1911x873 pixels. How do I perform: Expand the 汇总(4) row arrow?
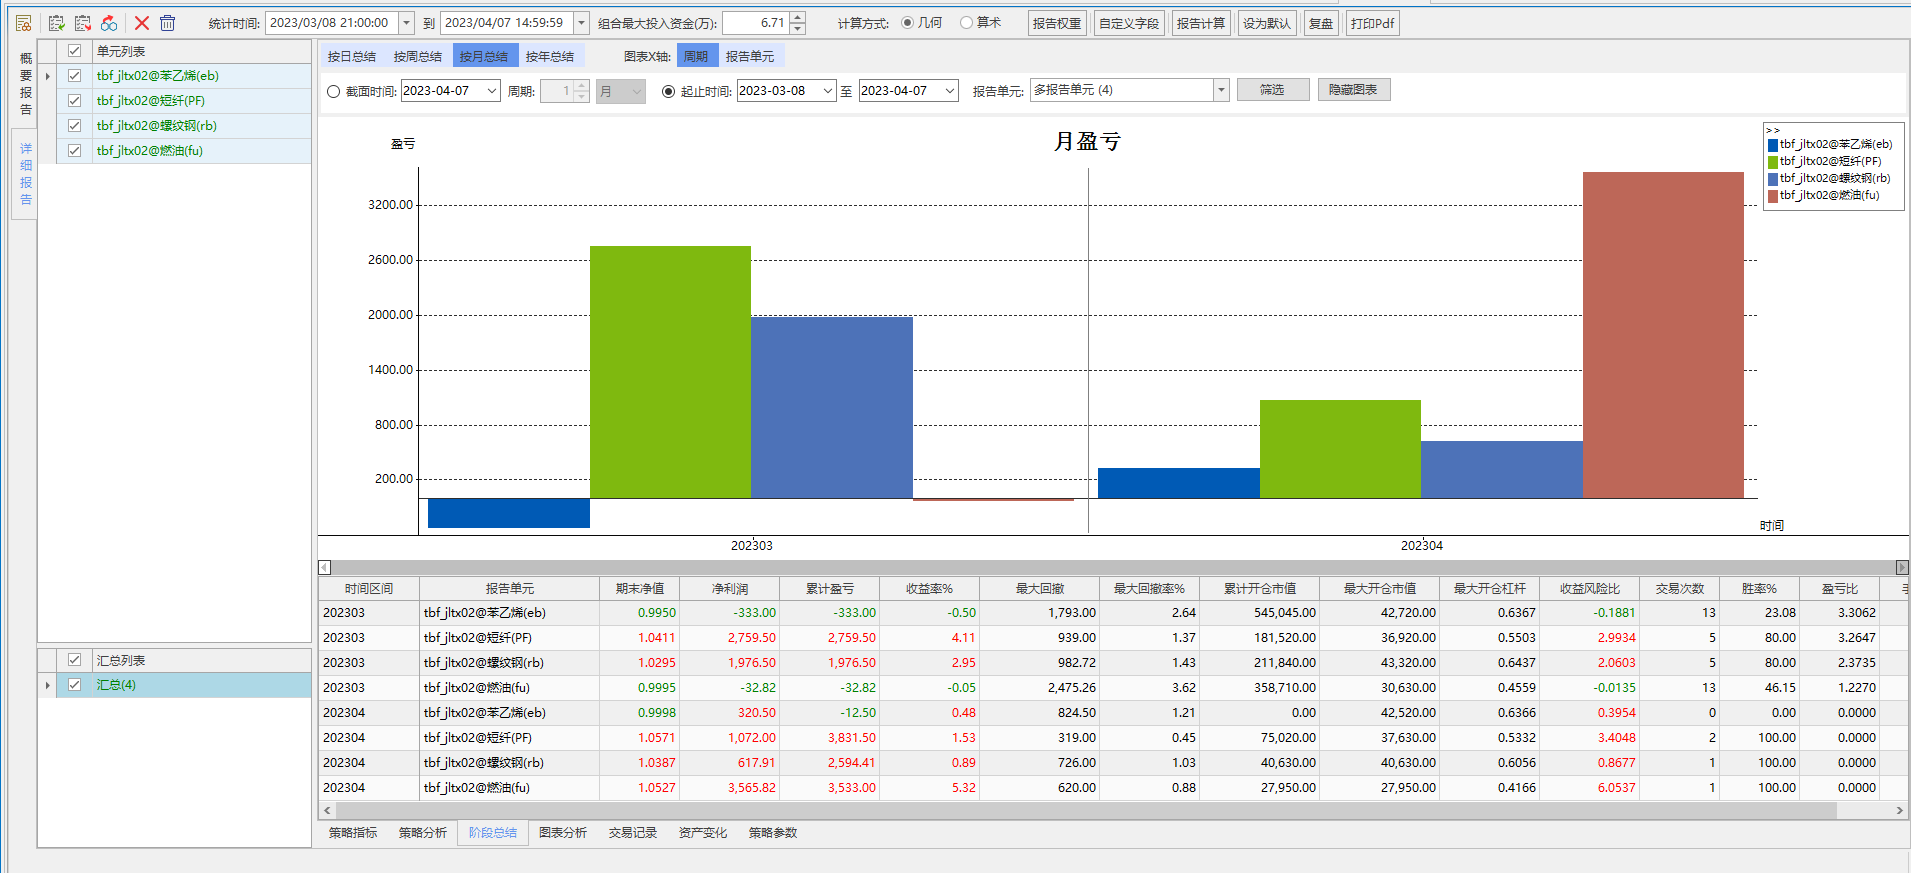[47, 685]
